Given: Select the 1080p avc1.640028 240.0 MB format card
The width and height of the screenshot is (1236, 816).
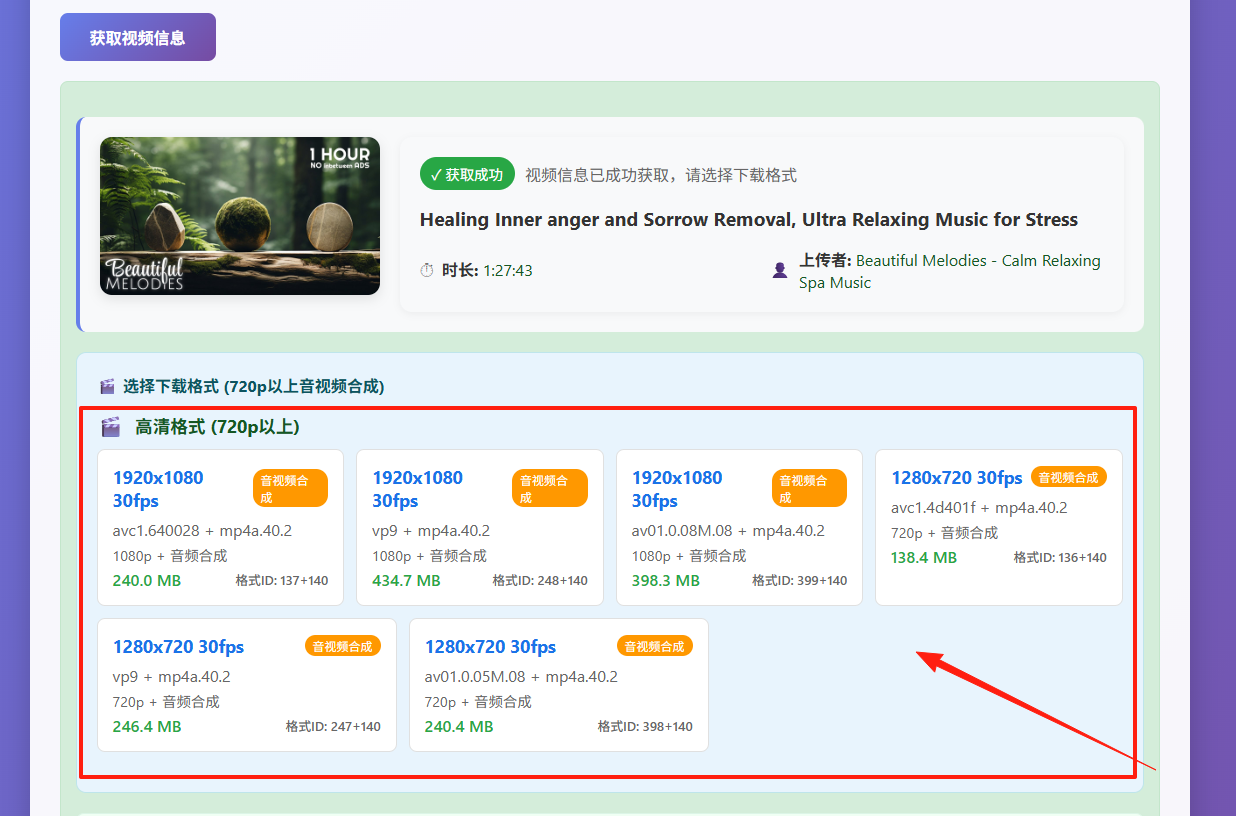Looking at the screenshot, I should coord(220,527).
